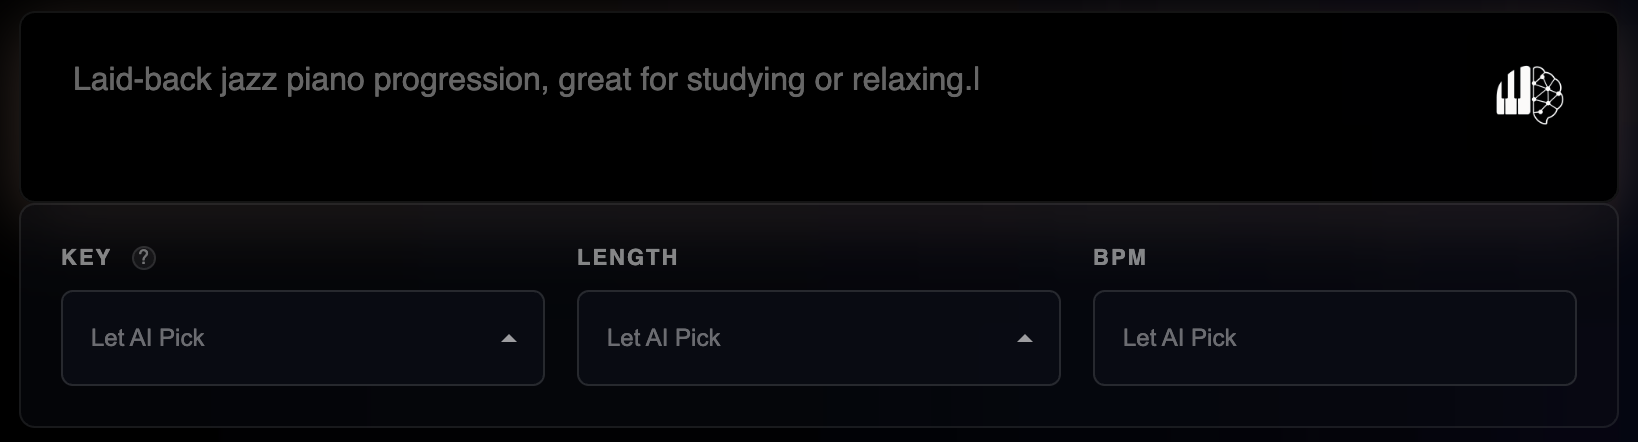This screenshot has width=1638, height=442.
Task: Click the "Let AI Pick" placeholder under BPM
Action: pos(1180,338)
